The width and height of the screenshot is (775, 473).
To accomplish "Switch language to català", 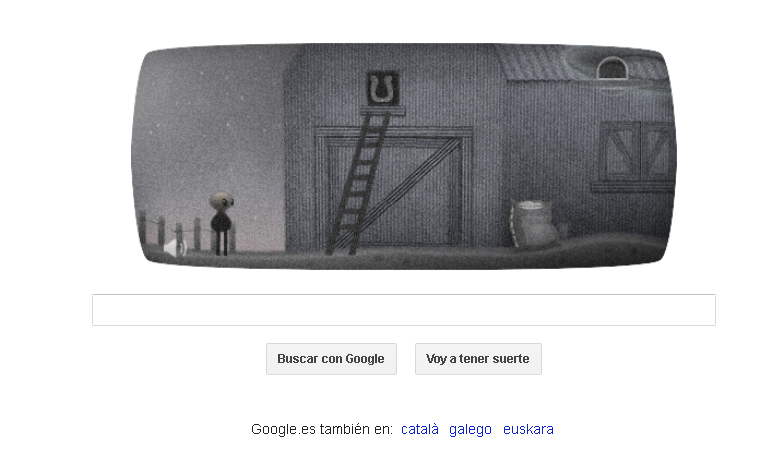I will point(420,429).
